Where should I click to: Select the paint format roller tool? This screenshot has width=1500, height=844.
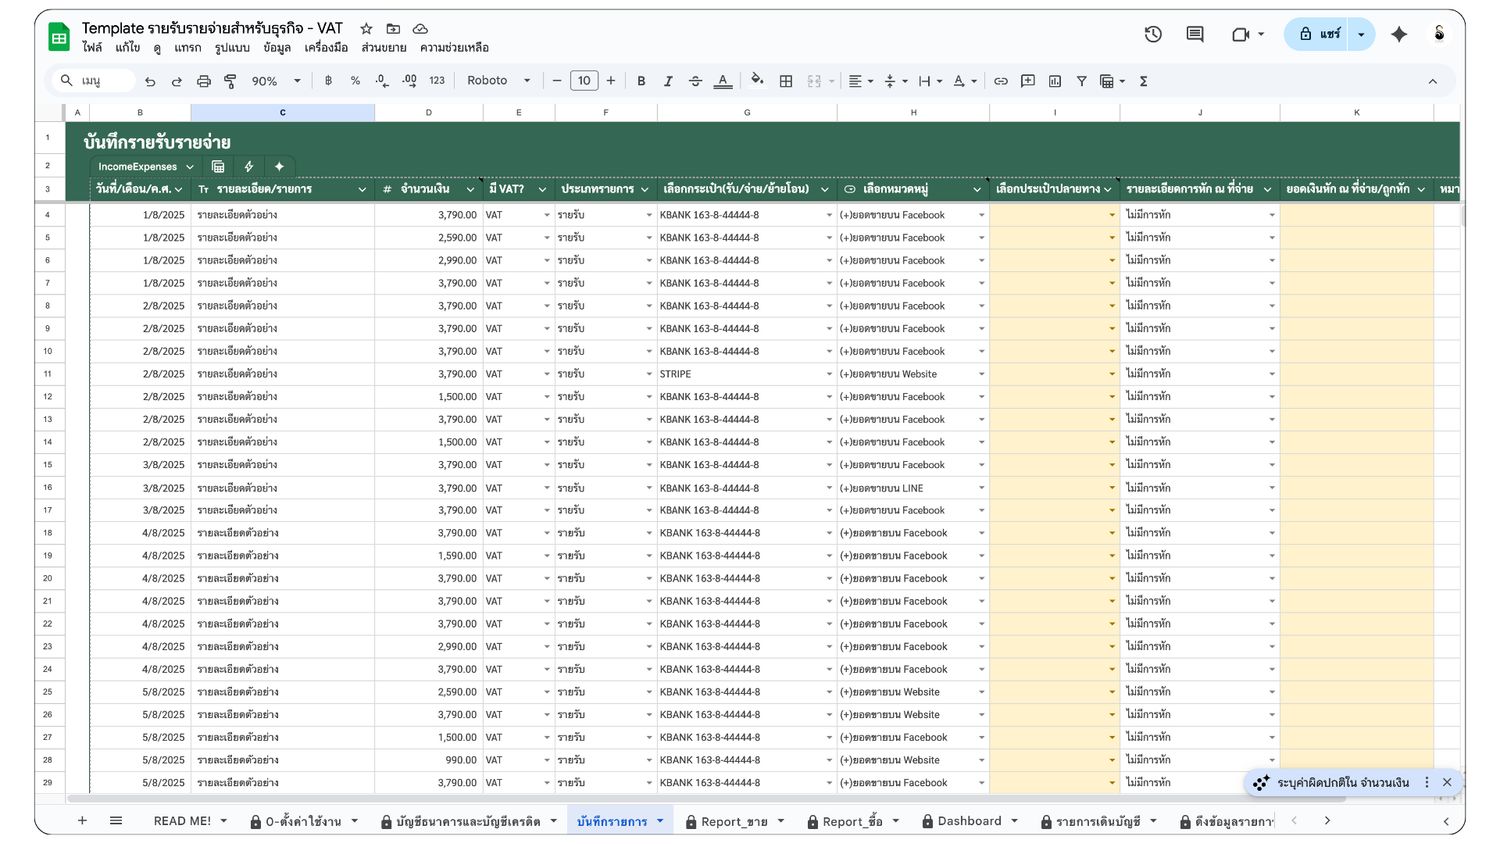point(230,81)
